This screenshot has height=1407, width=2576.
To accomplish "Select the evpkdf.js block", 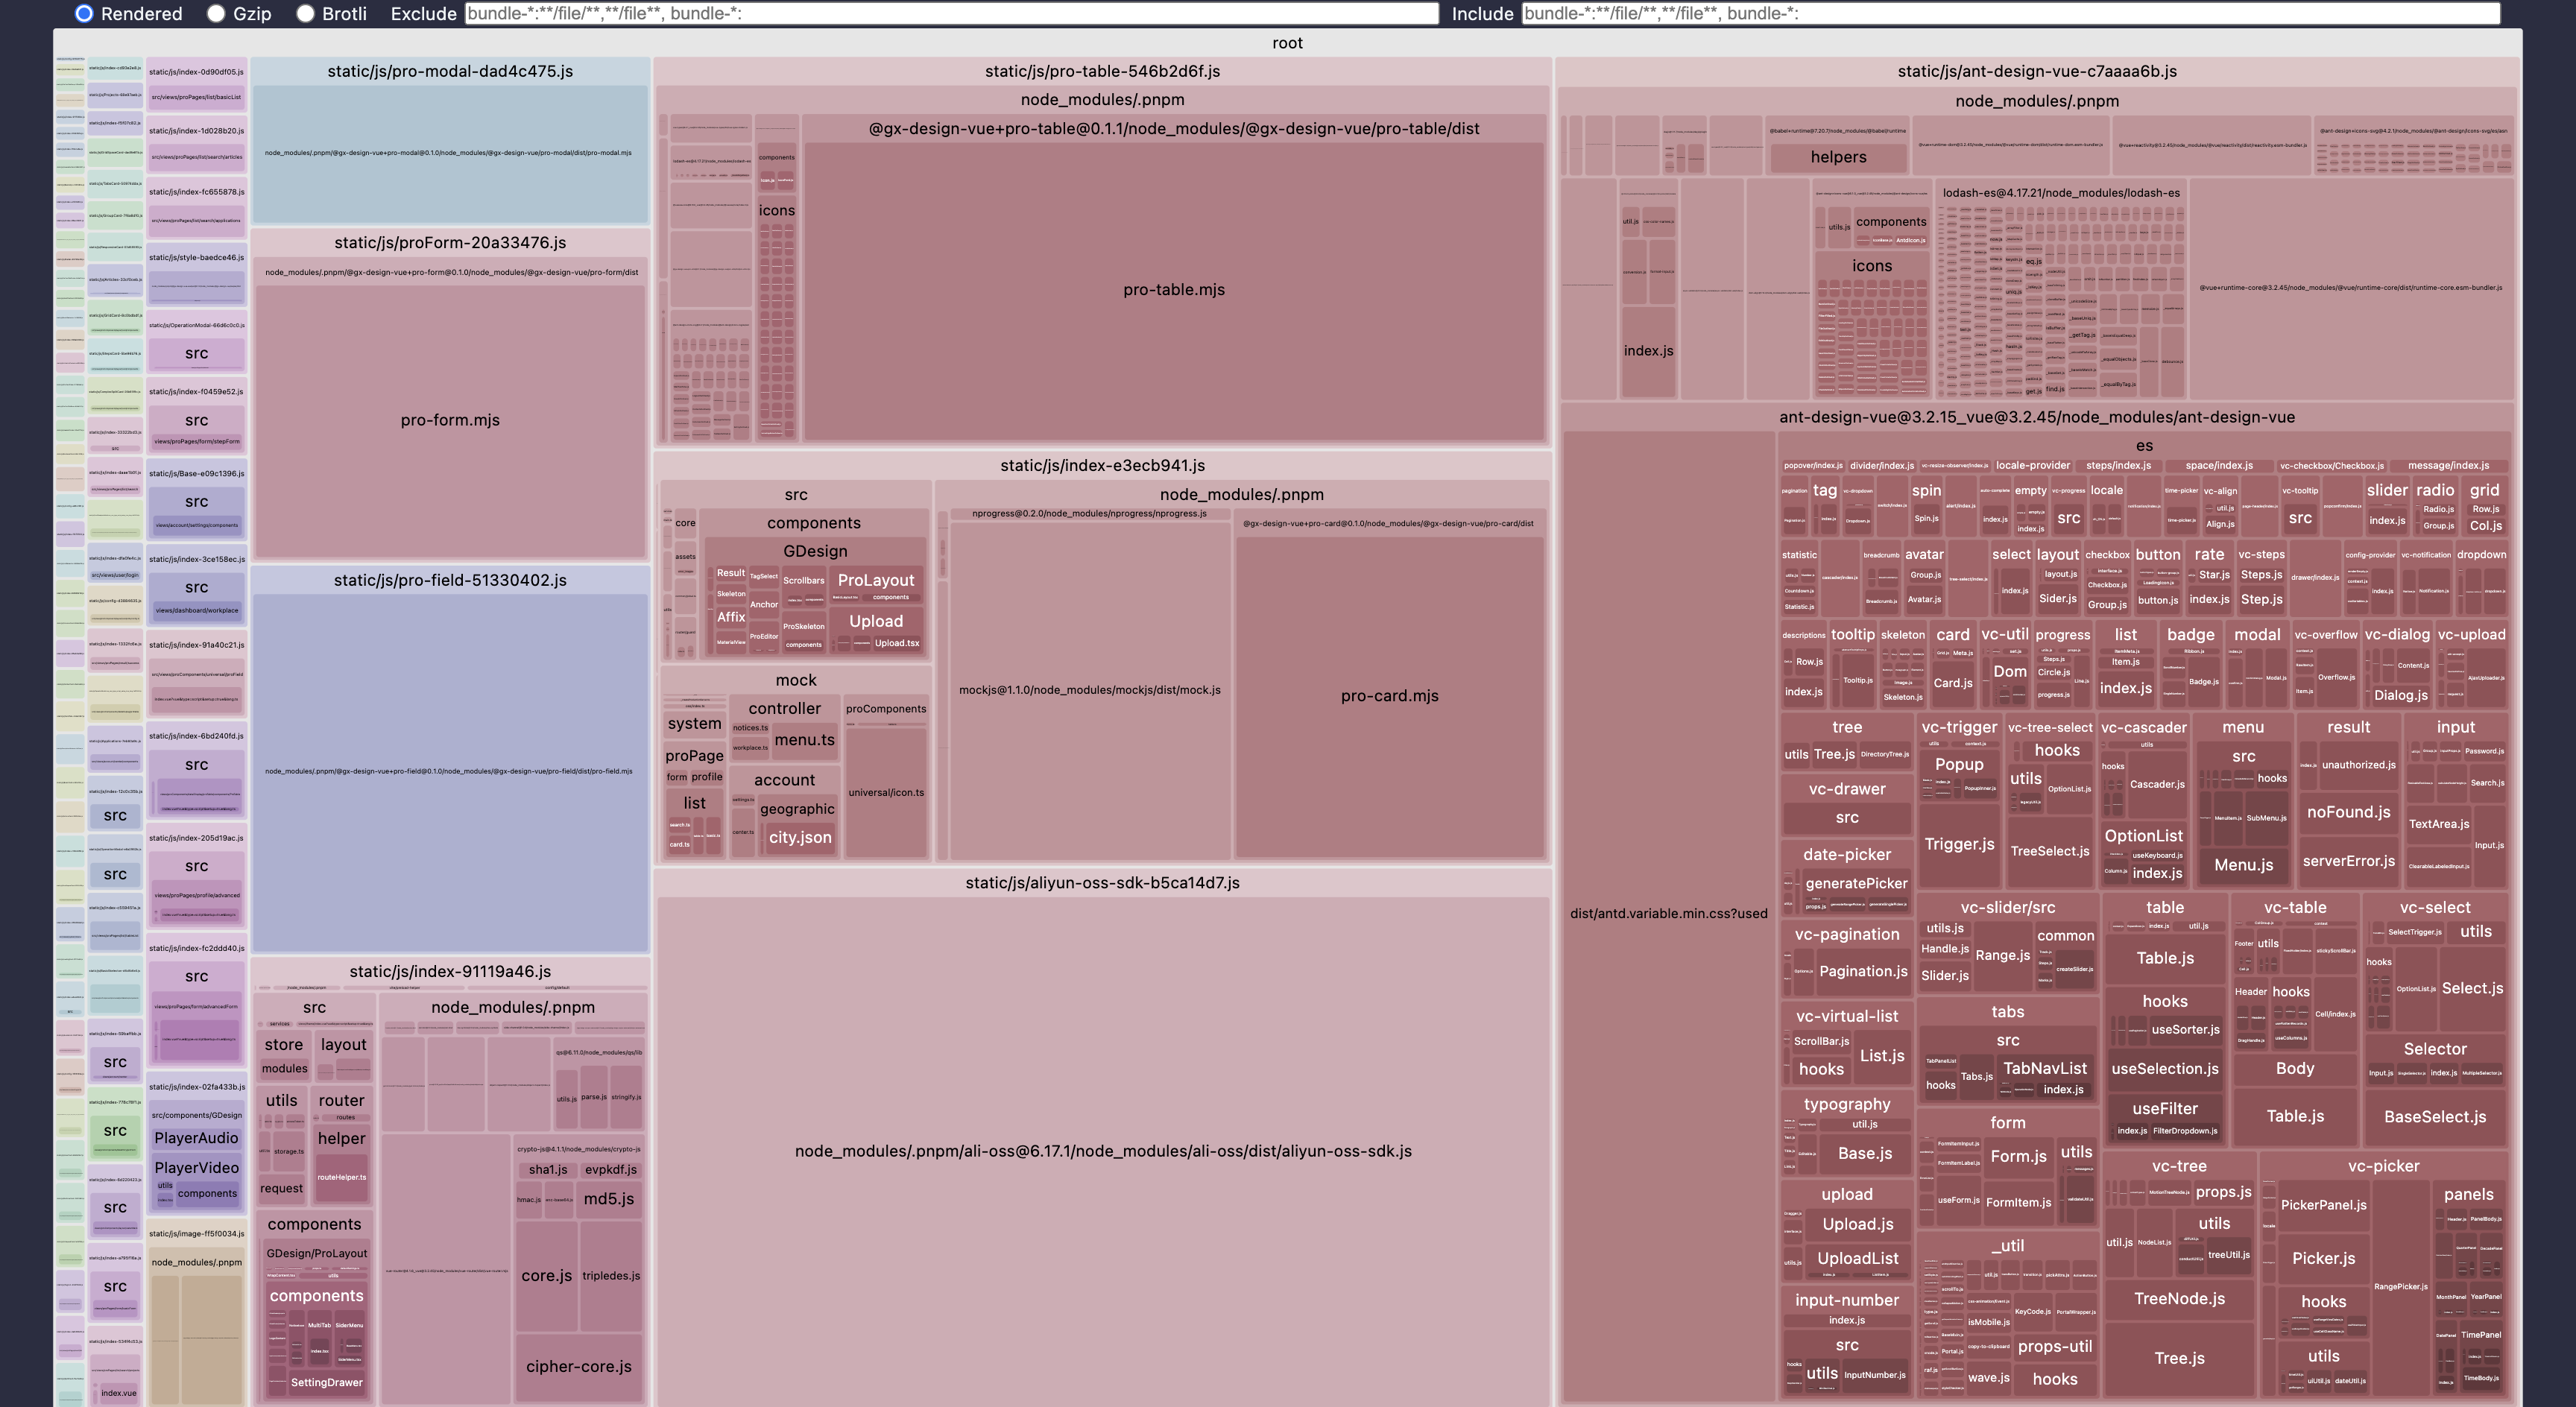I will click(x=610, y=1169).
